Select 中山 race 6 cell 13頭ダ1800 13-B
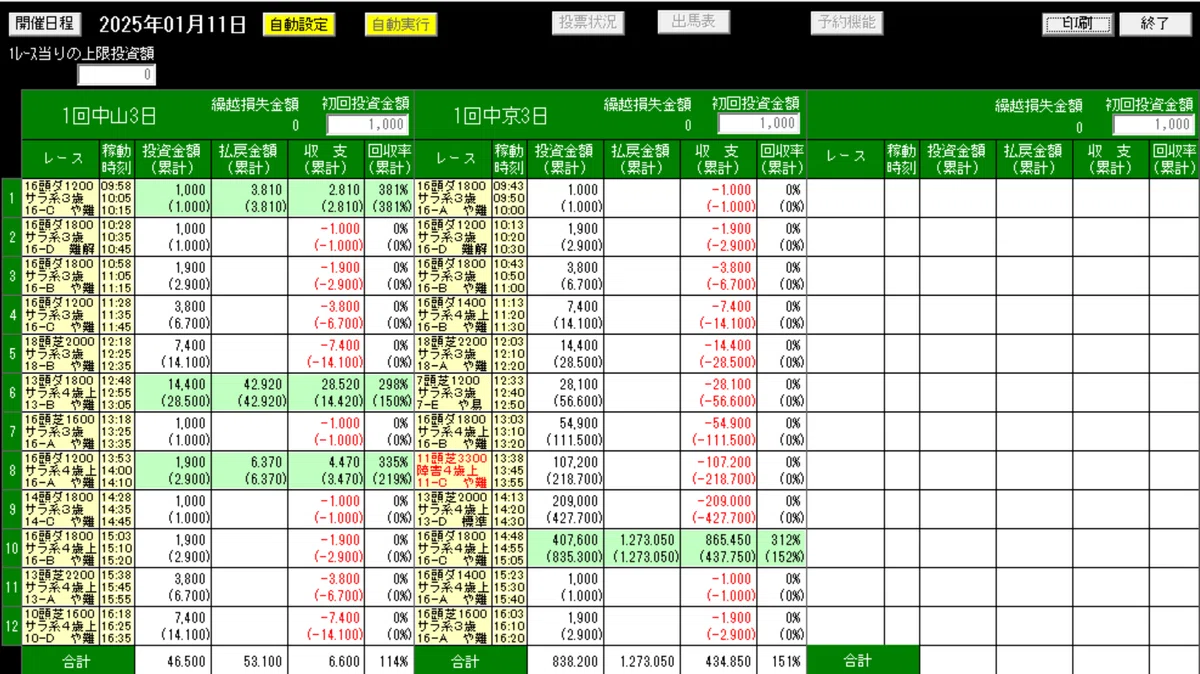This screenshot has height=674, width=1200. (x=60, y=392)
